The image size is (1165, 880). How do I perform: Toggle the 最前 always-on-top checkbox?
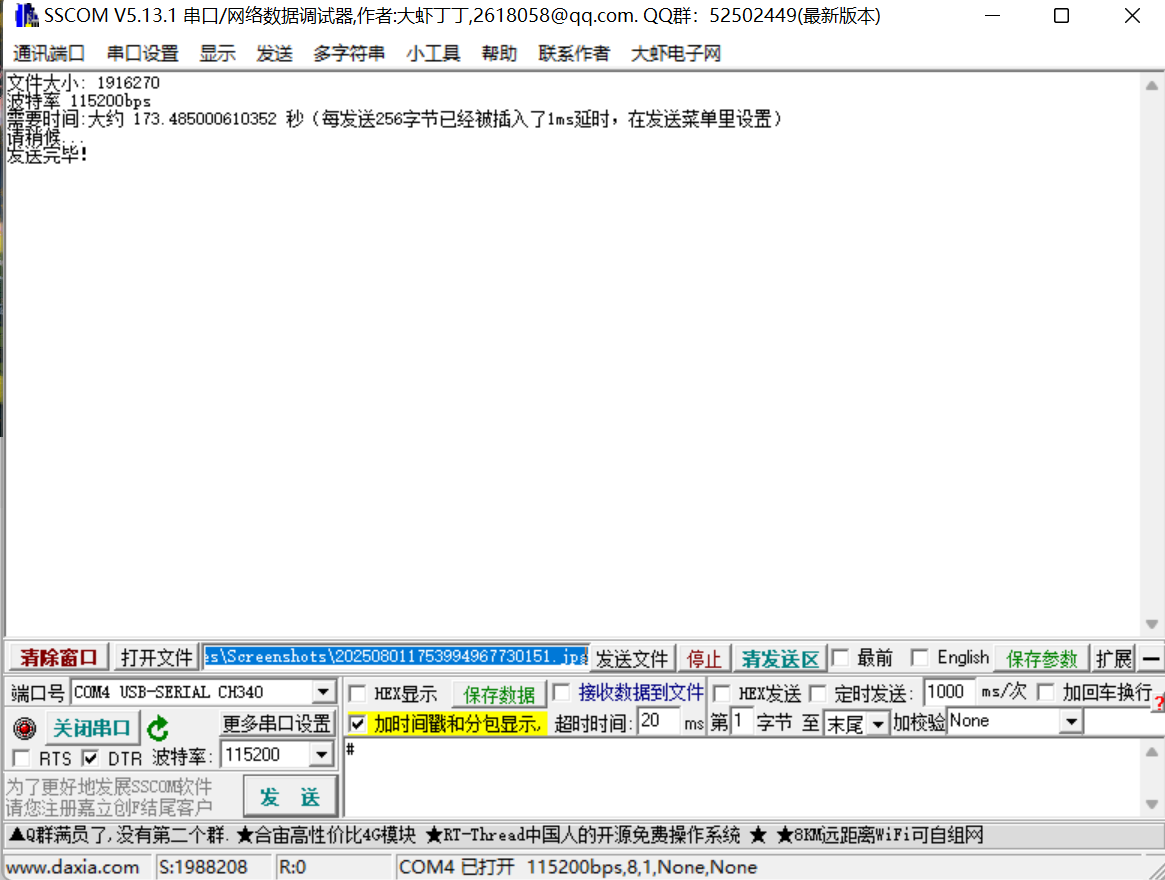pos(840,658)
